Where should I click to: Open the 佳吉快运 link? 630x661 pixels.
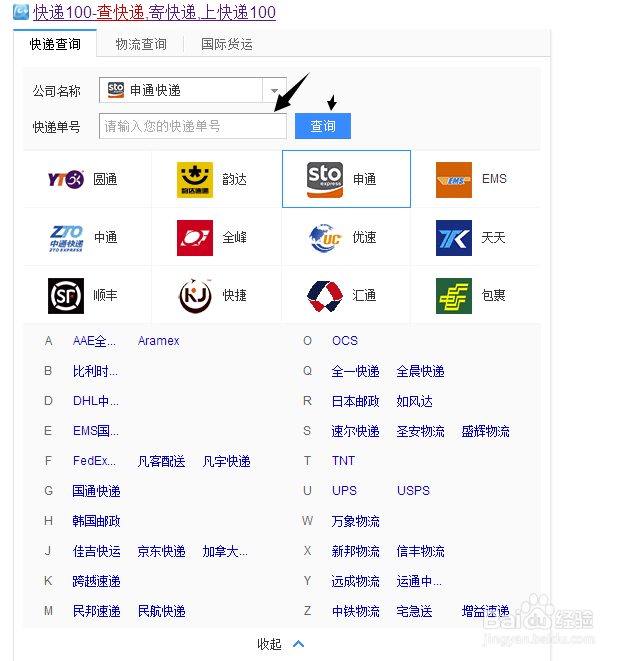pos(97,551)
